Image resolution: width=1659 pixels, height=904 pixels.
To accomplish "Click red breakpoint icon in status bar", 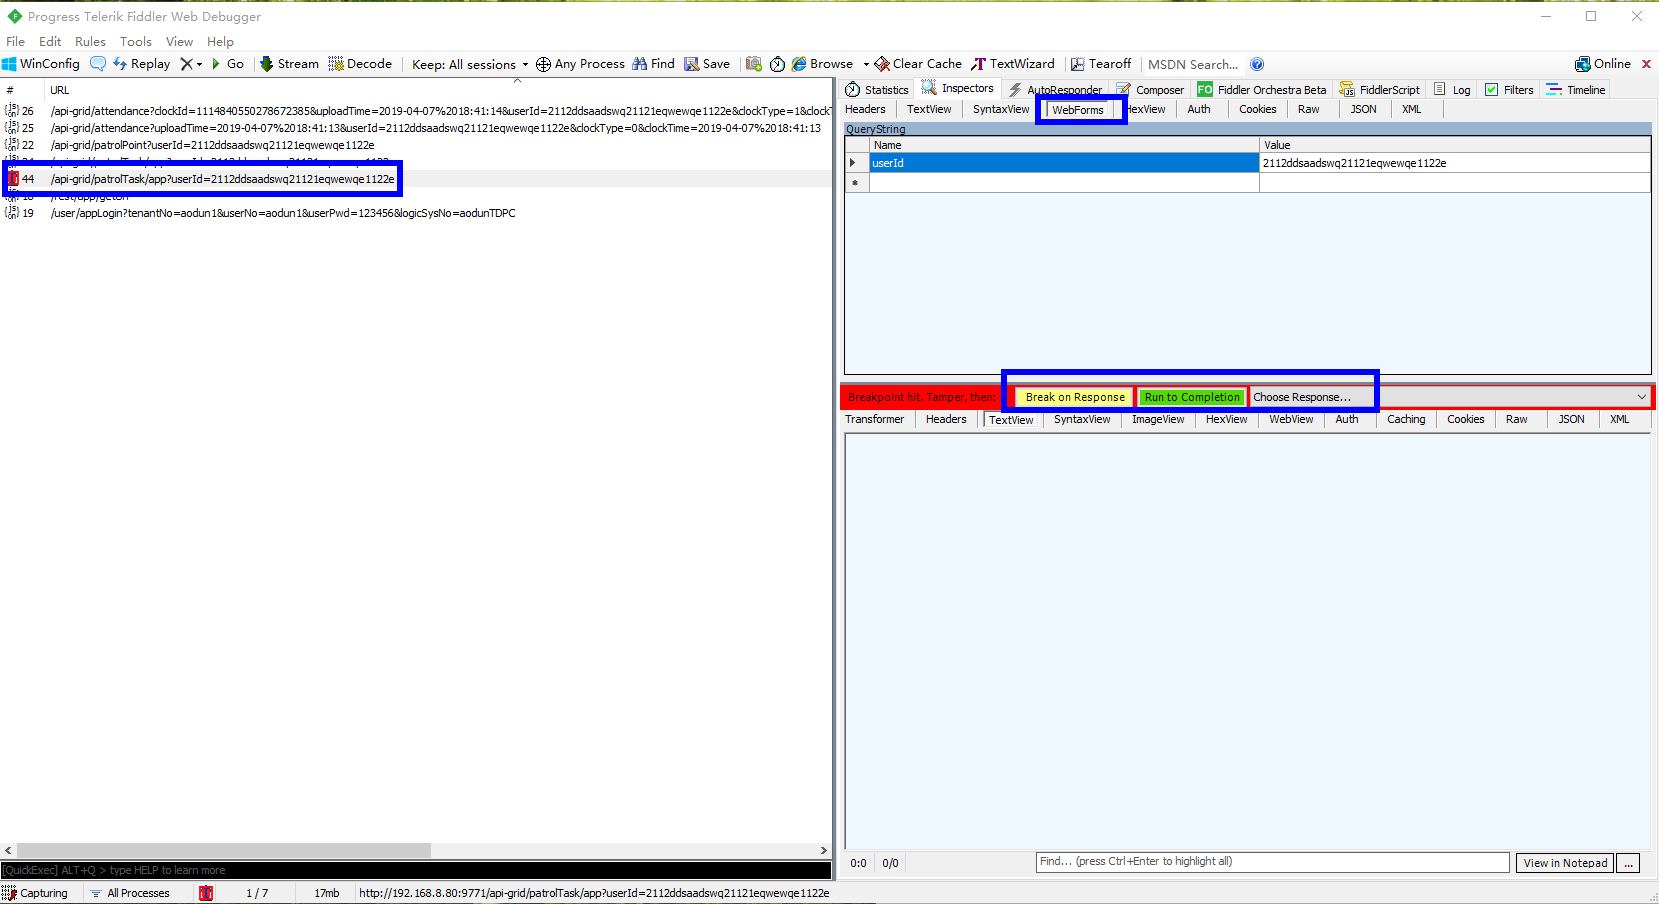I will [206, 893].
